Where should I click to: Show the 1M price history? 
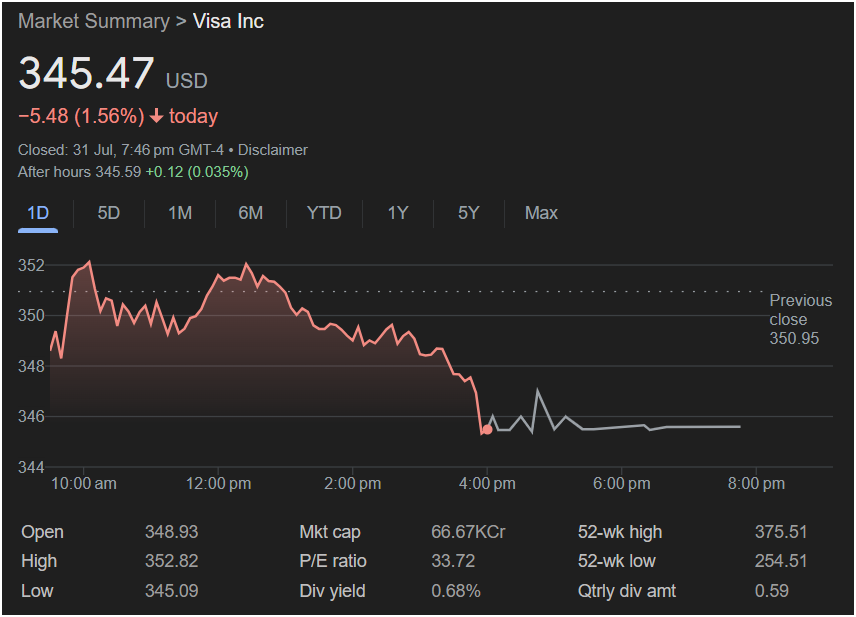tap(180, 213)
